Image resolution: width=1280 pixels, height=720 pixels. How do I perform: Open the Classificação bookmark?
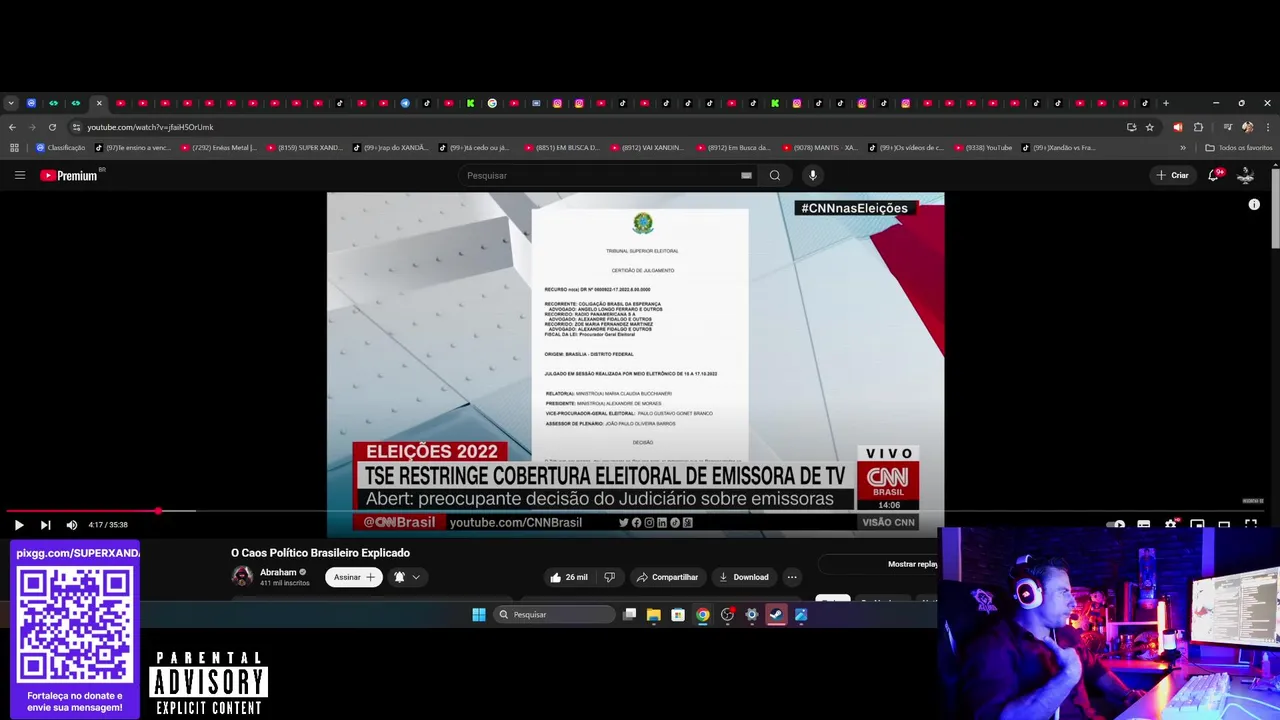coord(60,148)
